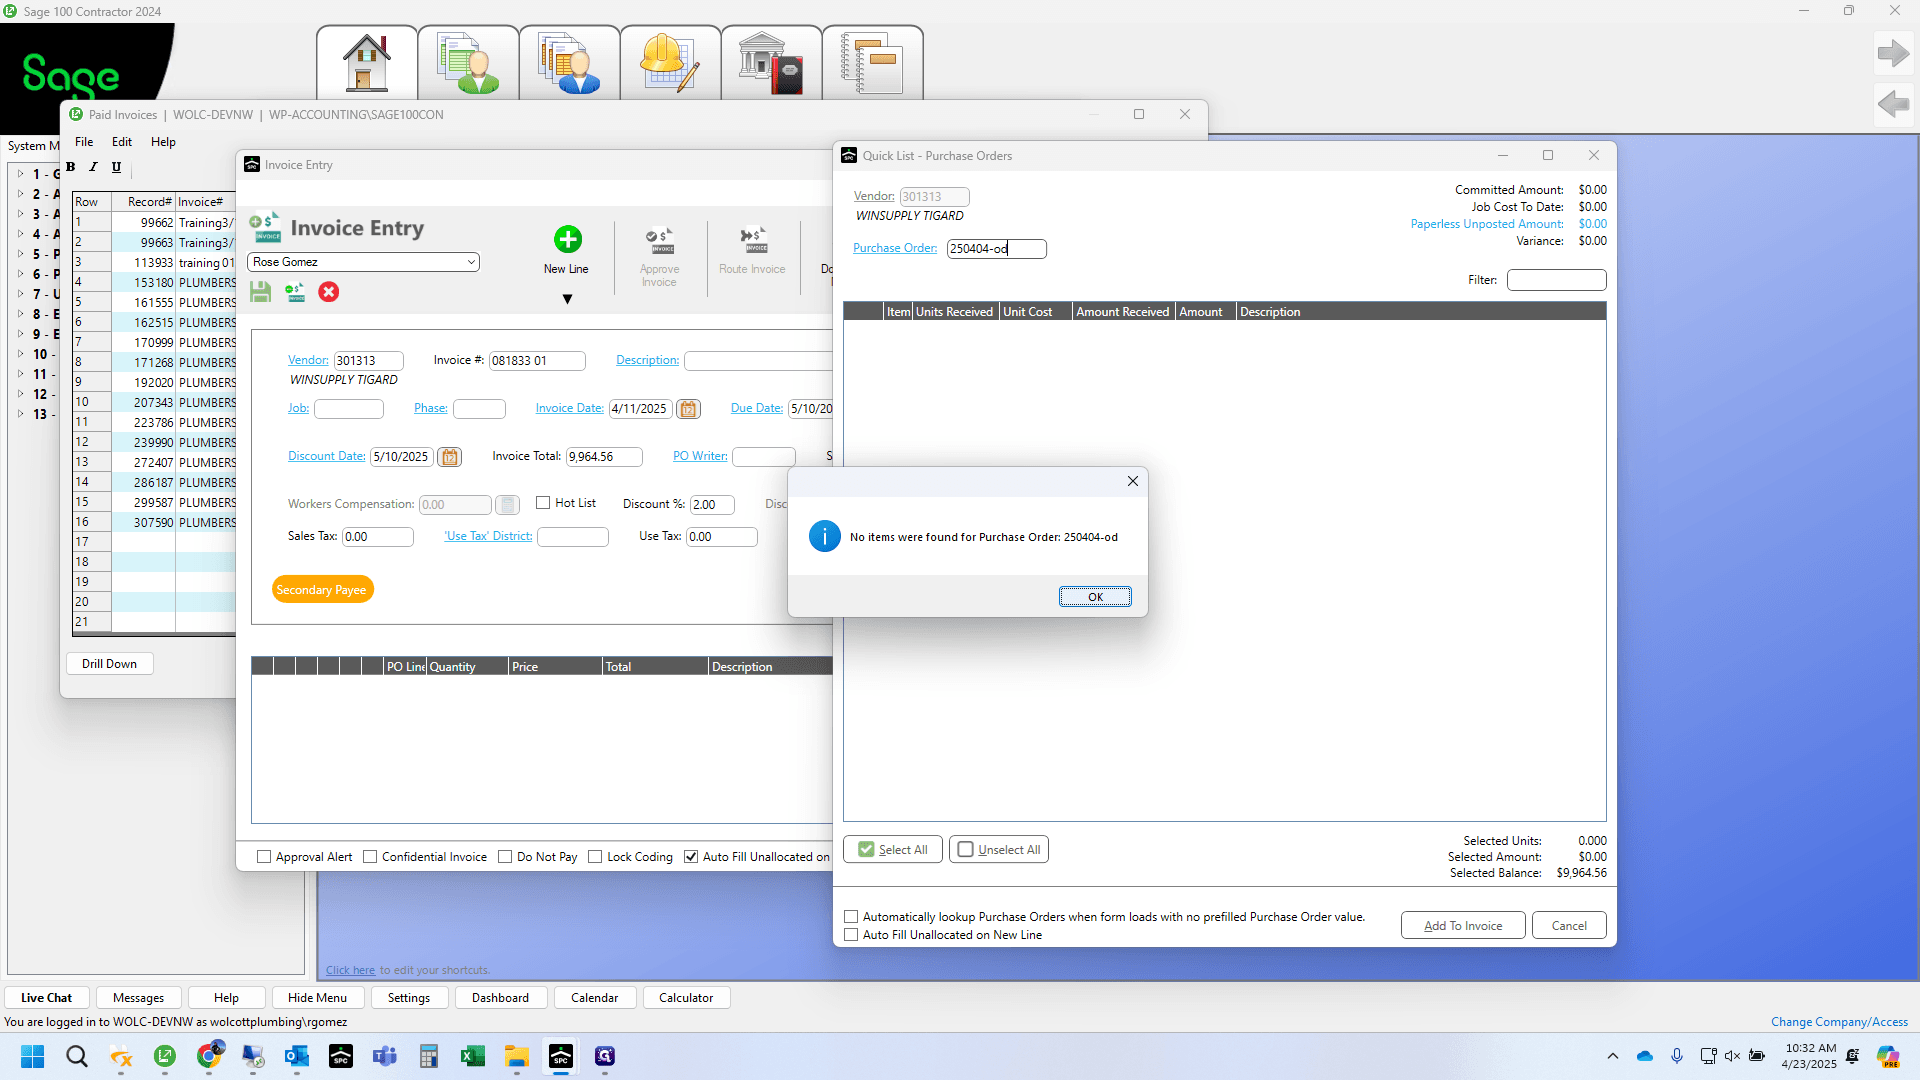Open Edit menu in Paid Invoices
This screenshot has height=1080, width=1920.
(122, 142)
